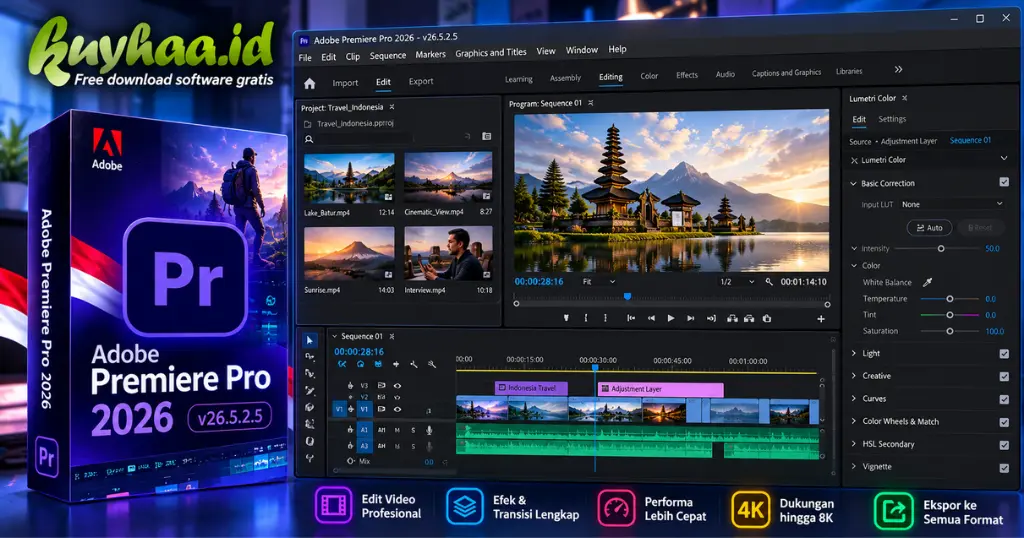Toggle HSL Secondary checkbox
Image resolution: width=1024 pixels, height=538 pixels.
click(1004, 445)
